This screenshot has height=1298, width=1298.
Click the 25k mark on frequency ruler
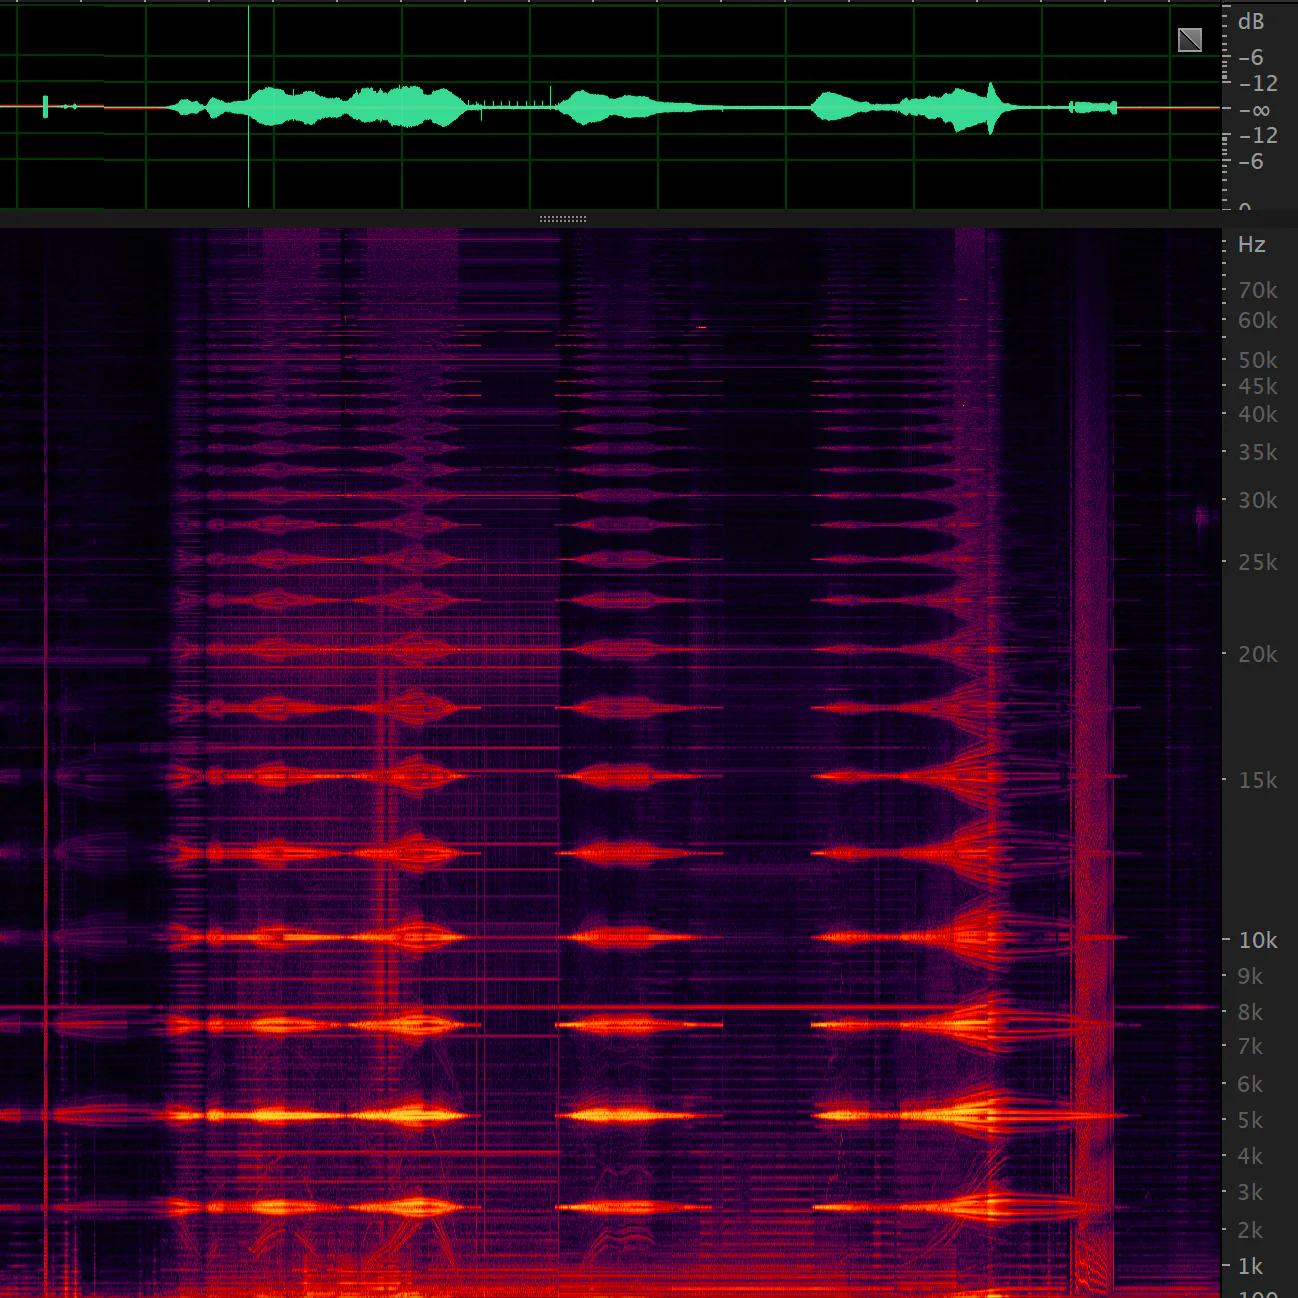(1257, 562)
